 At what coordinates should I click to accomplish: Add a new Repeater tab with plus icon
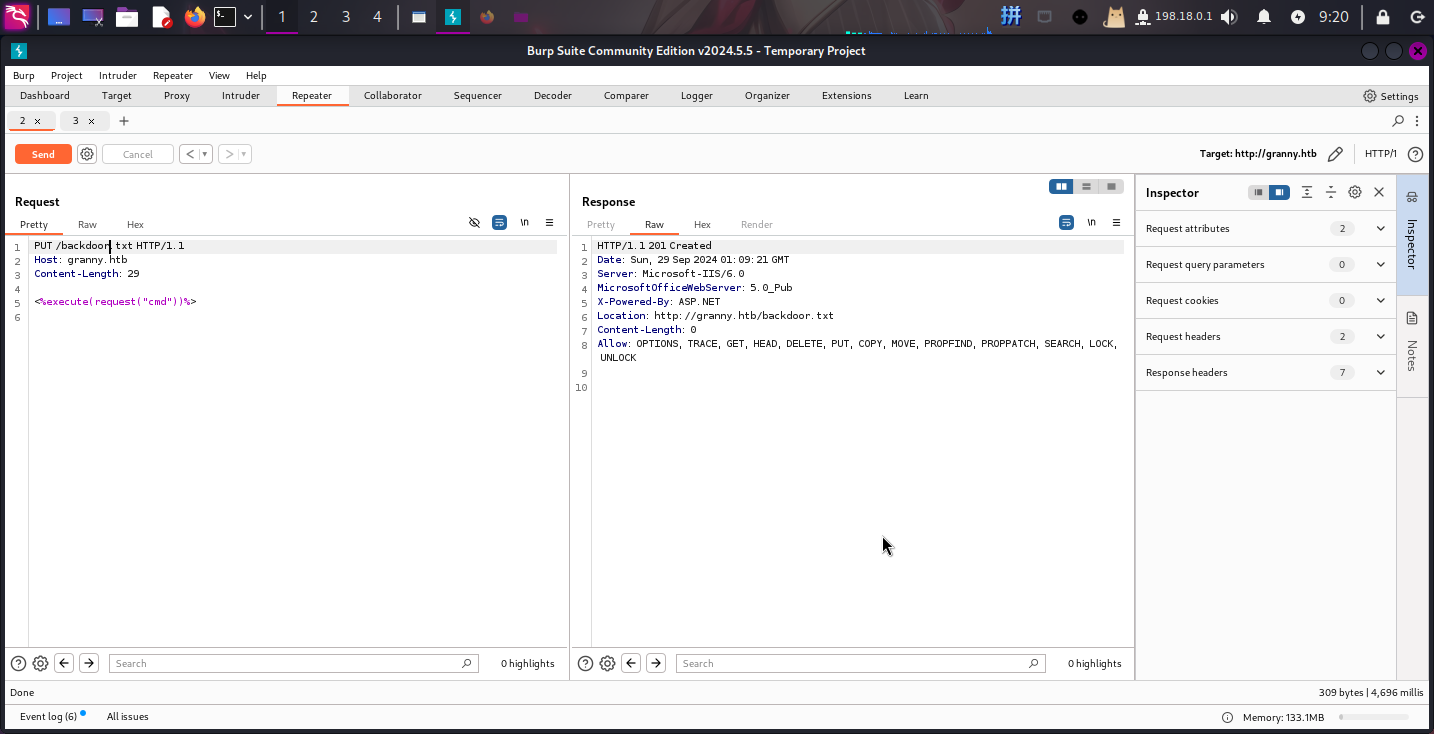click(x=124, y=121)
